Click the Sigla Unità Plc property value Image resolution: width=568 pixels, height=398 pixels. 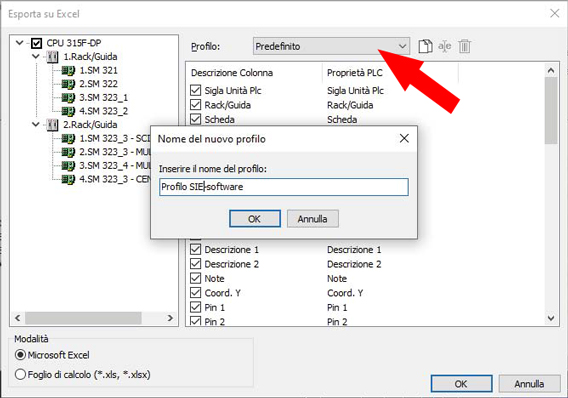point(355,90)
